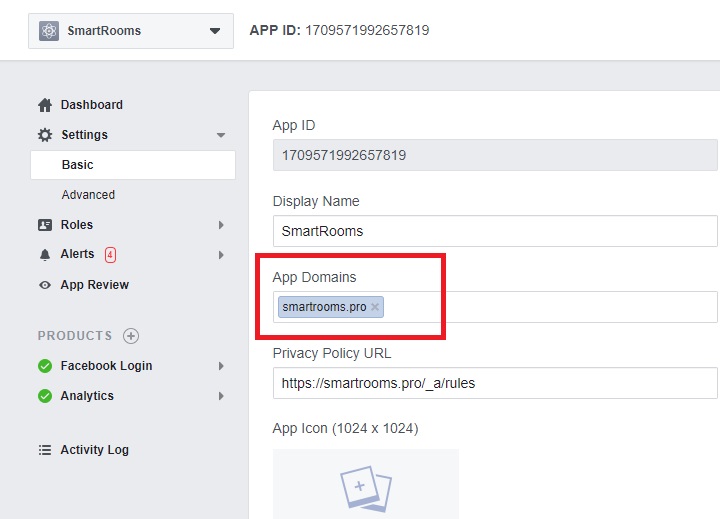This screenshot has width=720, height=519.
Task: Expand the Facebook Login submenu arrow
Action: pos(221,366)
